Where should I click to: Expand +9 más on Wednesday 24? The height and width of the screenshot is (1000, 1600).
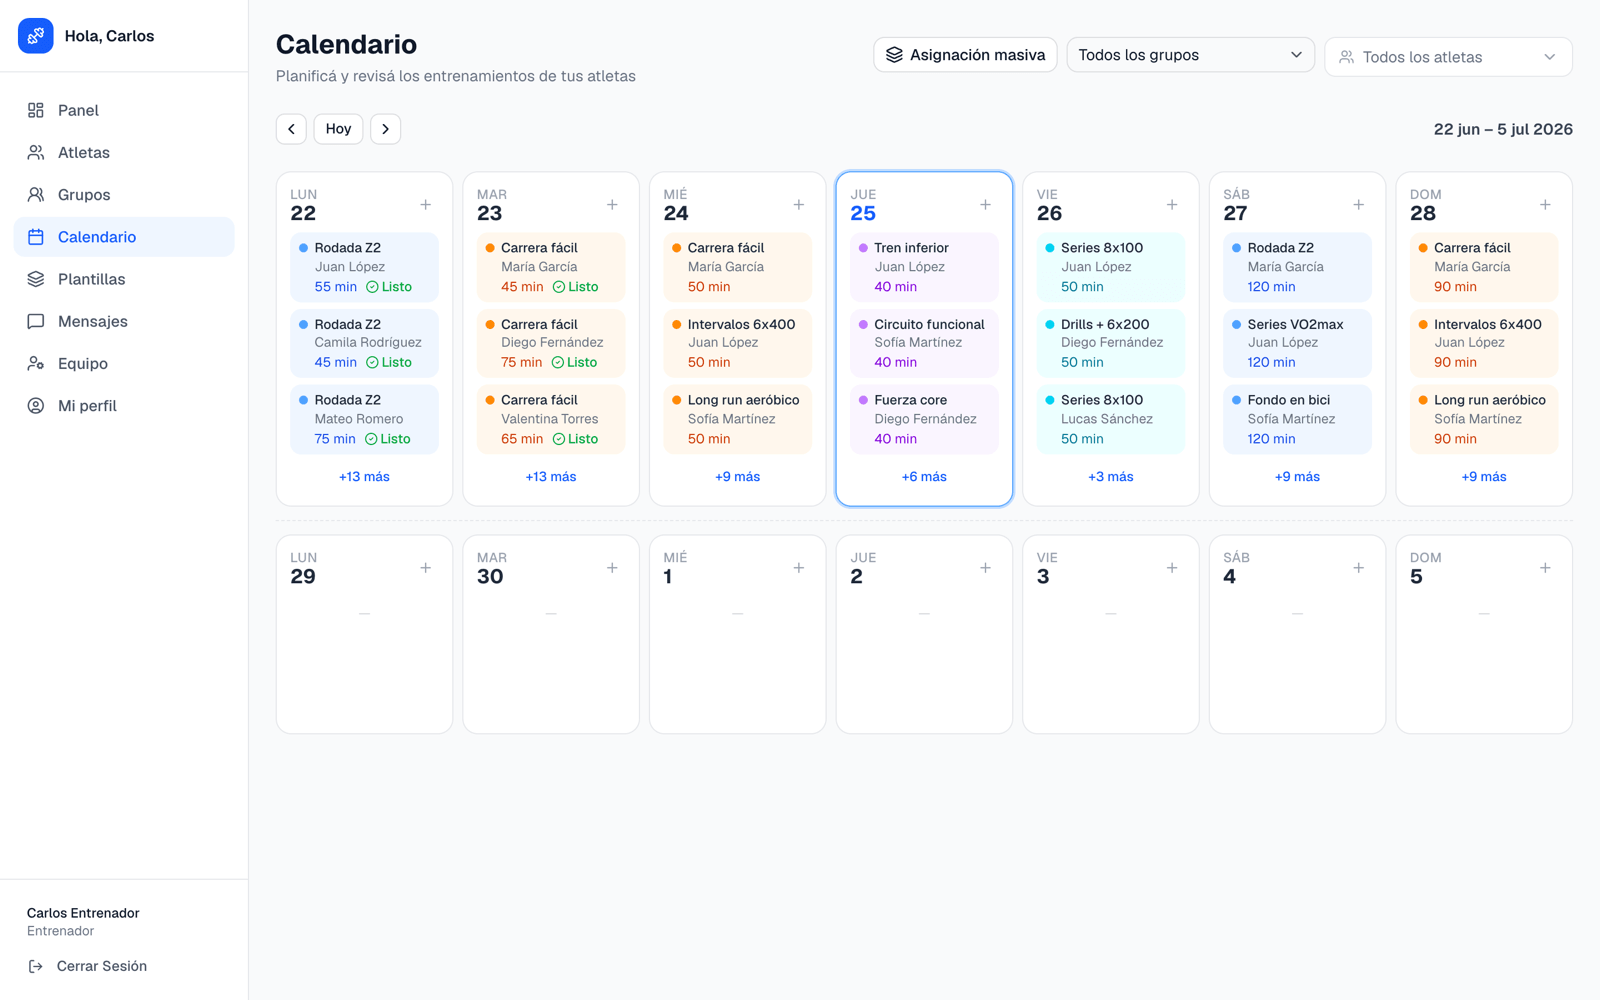click(737, 477)
